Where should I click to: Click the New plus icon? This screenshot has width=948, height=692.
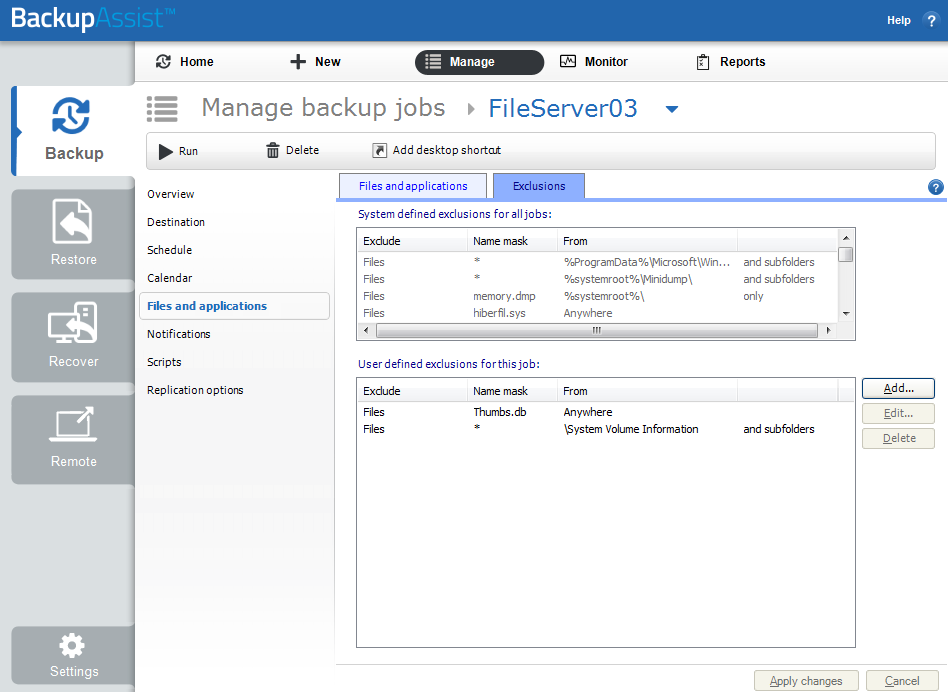[297, 62]
